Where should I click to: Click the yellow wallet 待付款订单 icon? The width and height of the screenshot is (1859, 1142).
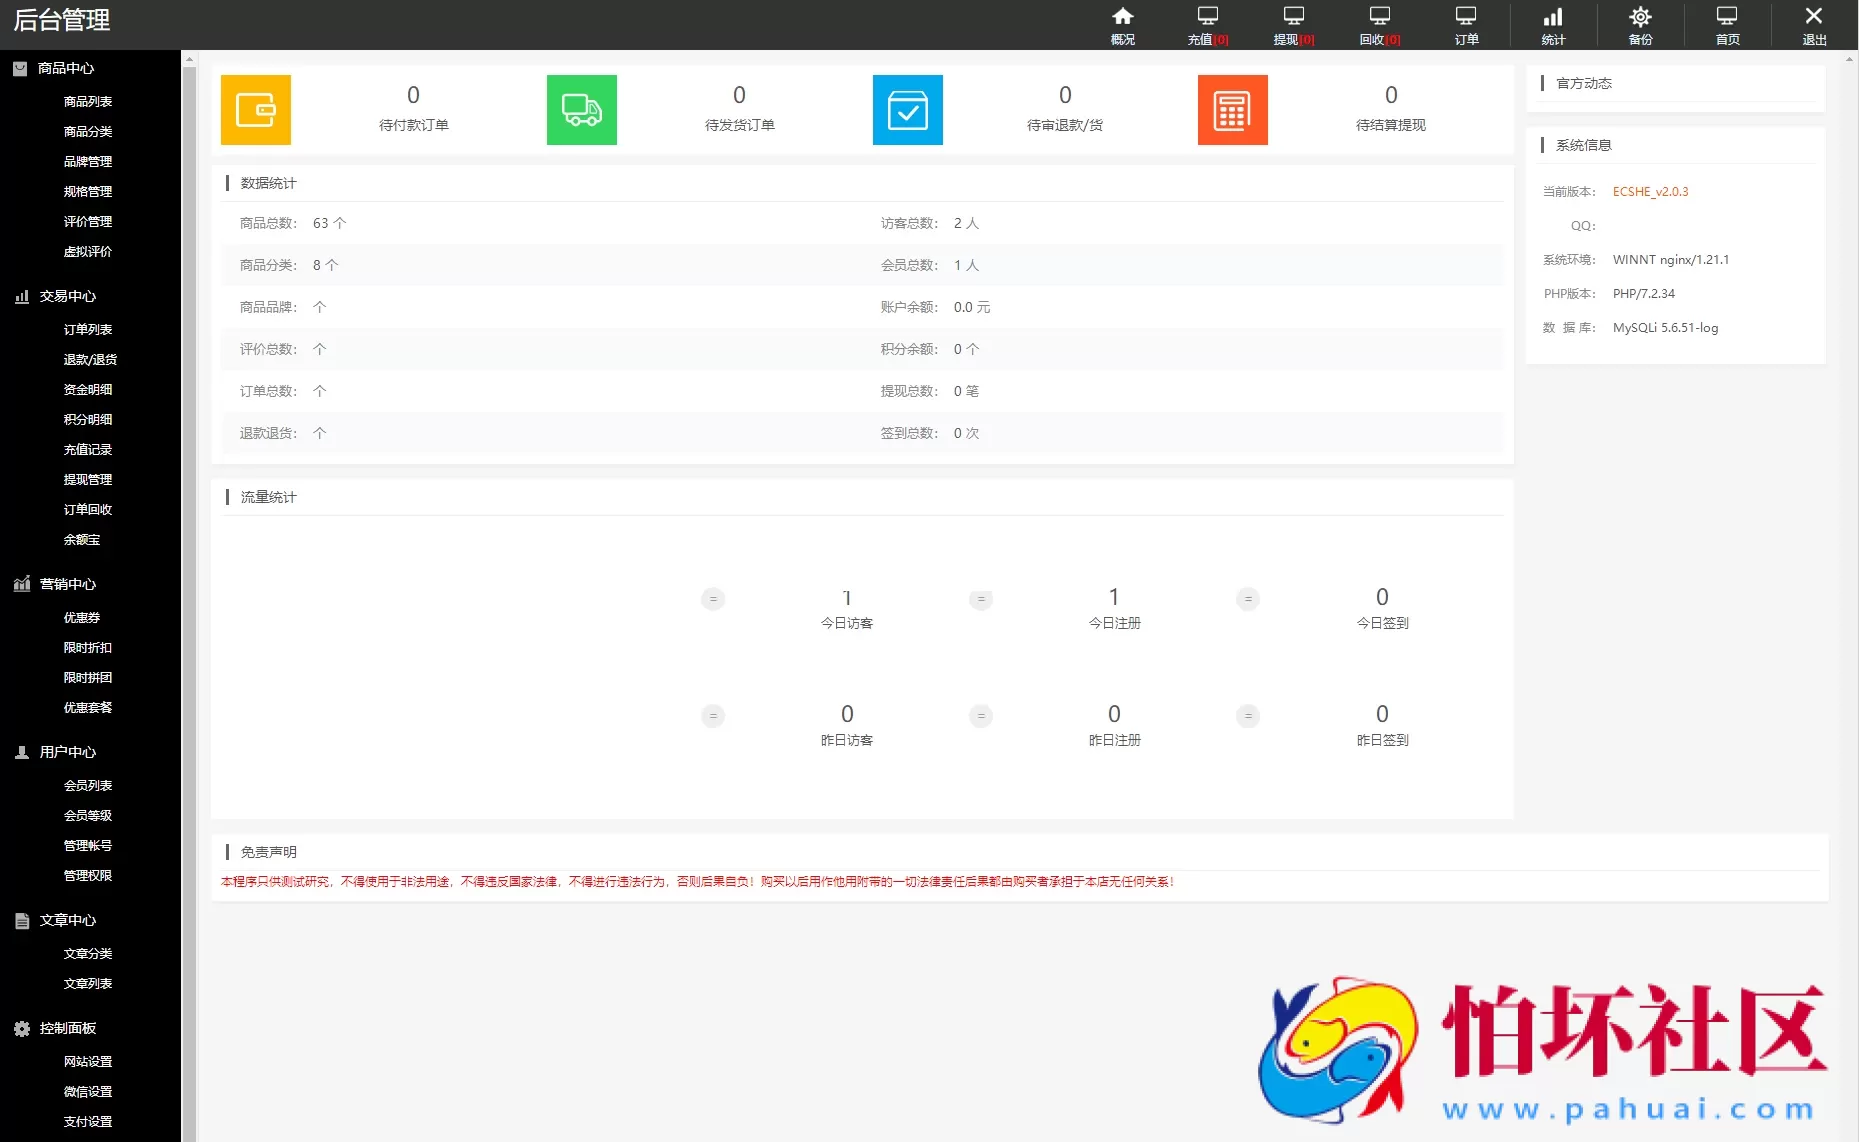(x=256, y=110)
